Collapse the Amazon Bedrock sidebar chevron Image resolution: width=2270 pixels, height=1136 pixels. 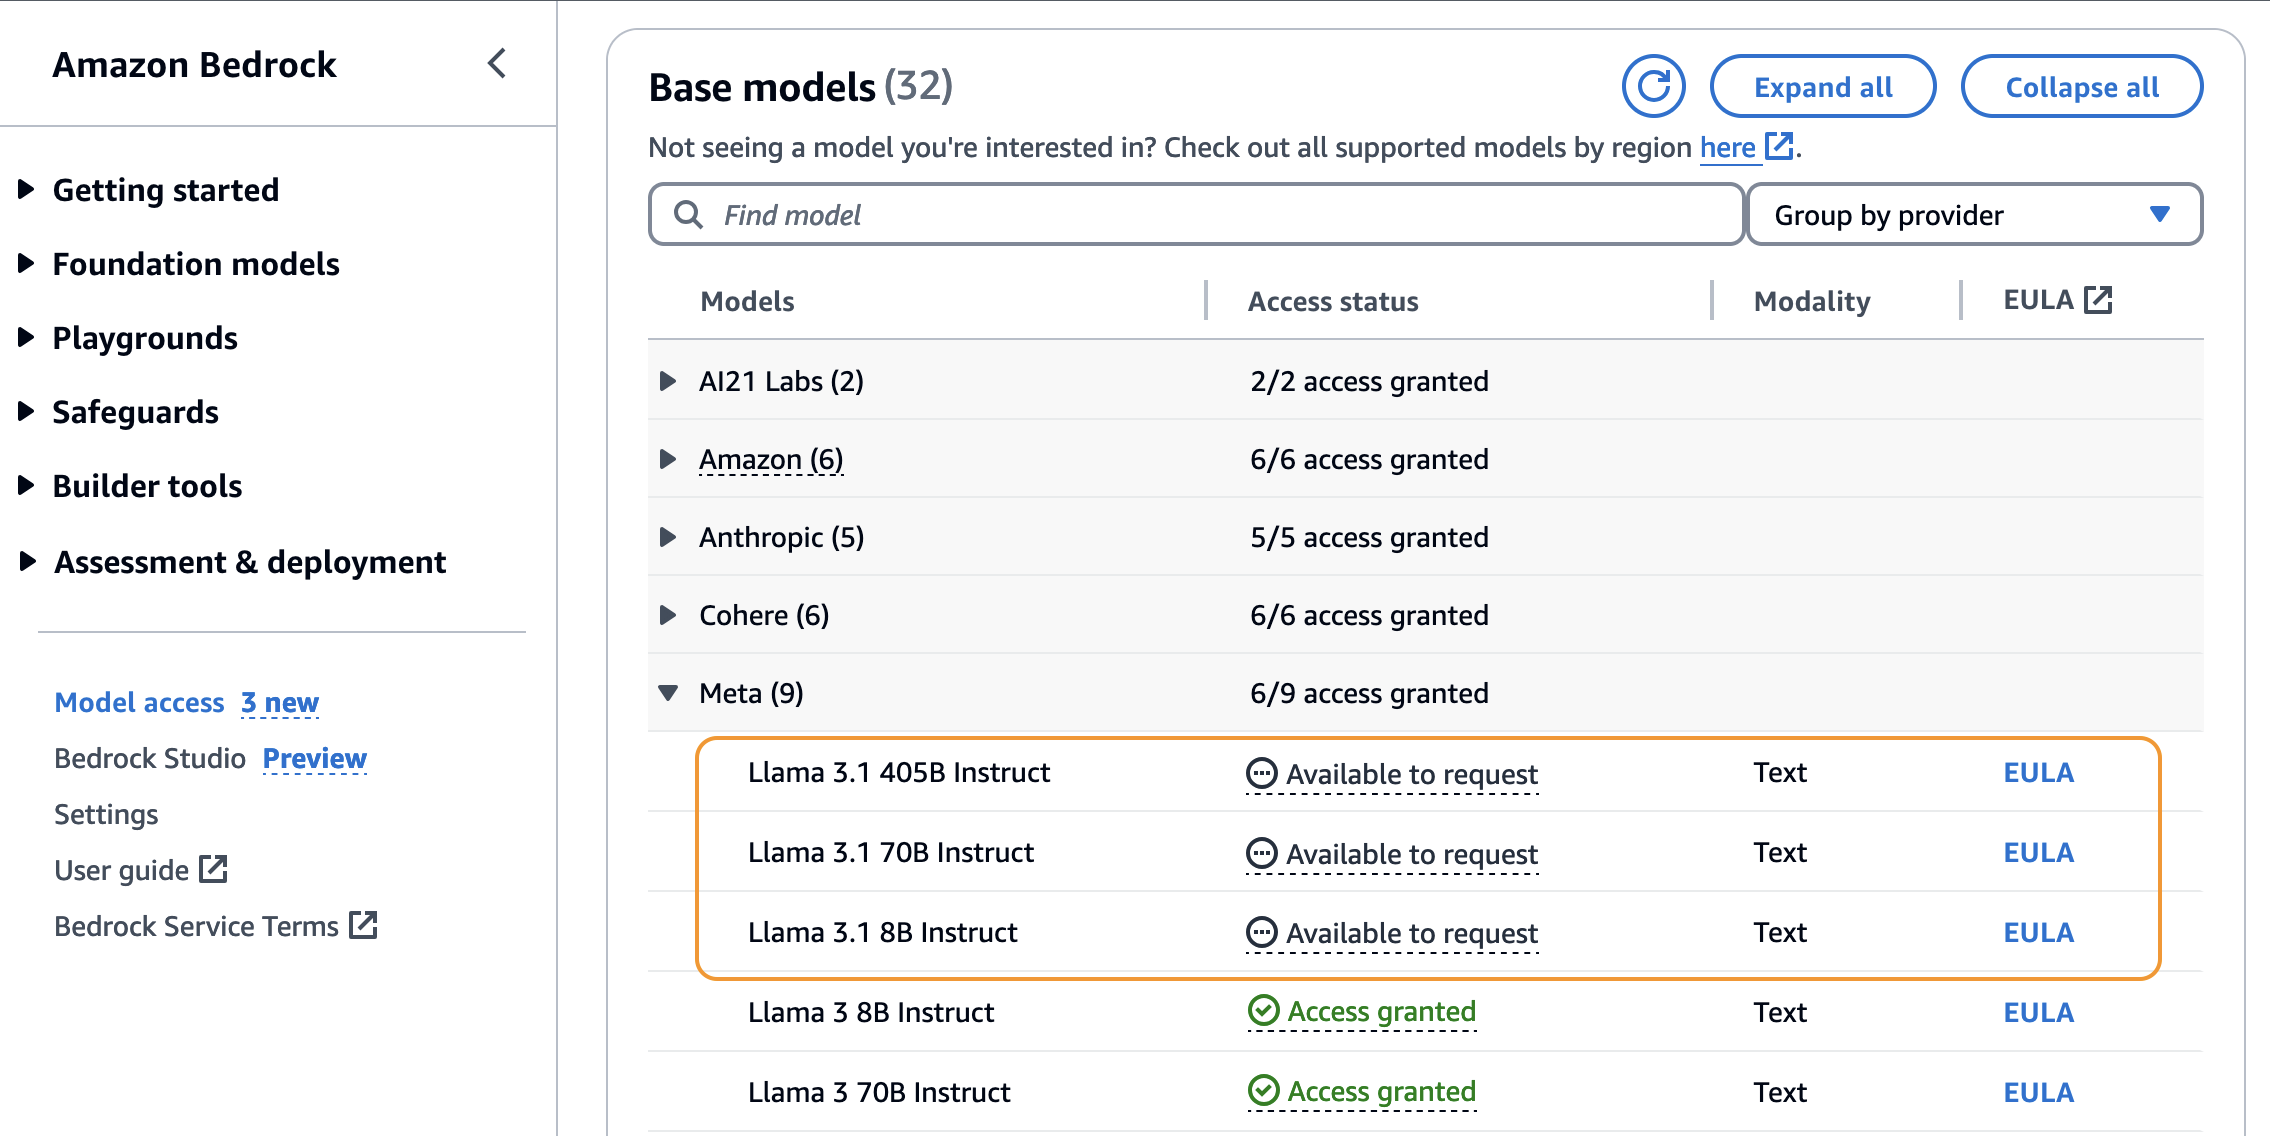pyautogui.click(x=497, y=64)
